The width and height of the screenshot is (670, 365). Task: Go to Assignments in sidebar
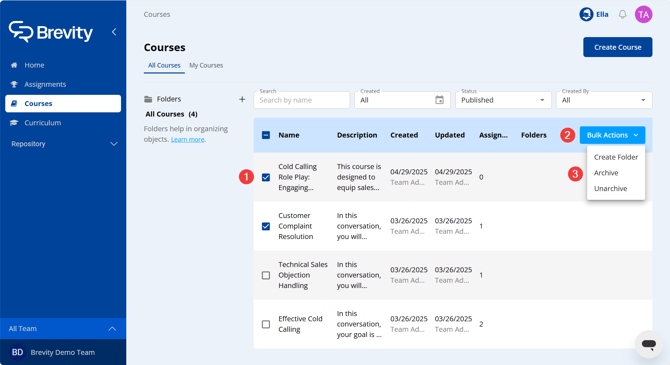(x=45, y=84)
